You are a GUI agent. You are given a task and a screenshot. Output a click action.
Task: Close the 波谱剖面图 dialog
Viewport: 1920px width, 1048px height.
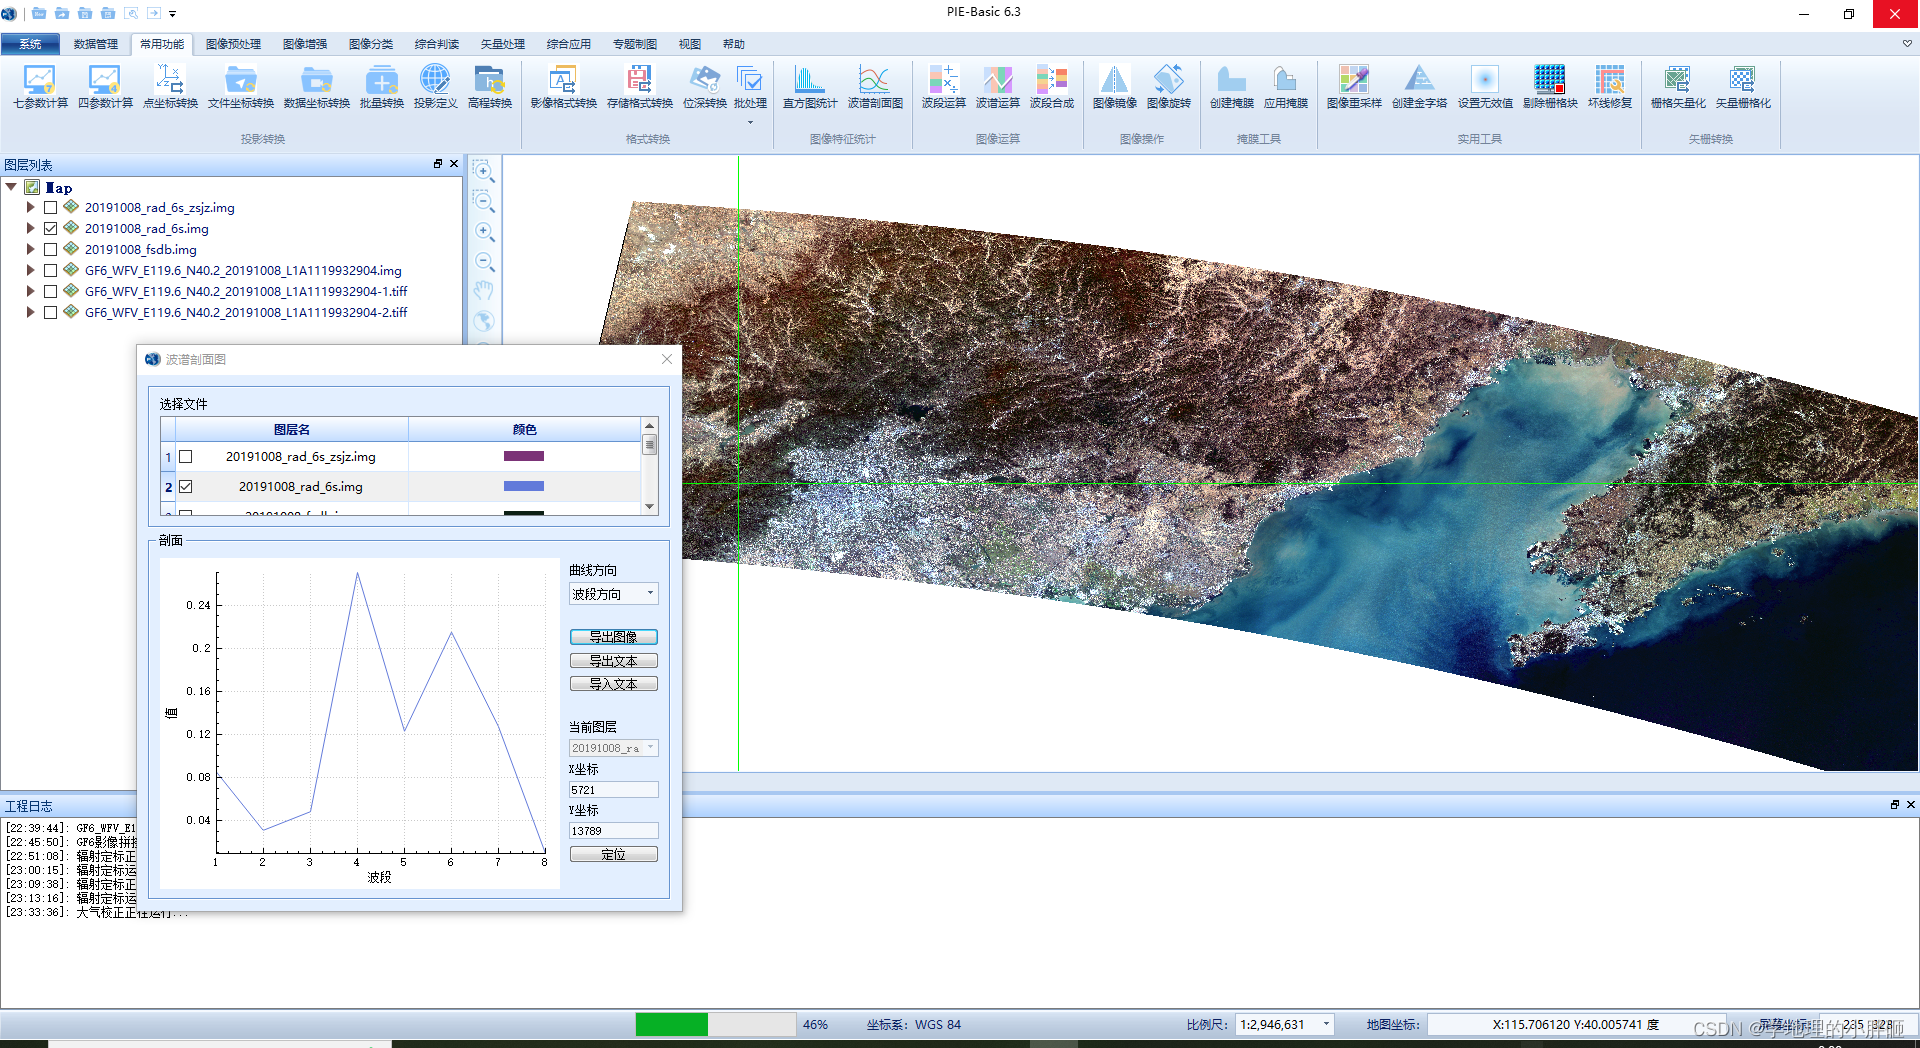pyautogui.click(x=667, y=359)
